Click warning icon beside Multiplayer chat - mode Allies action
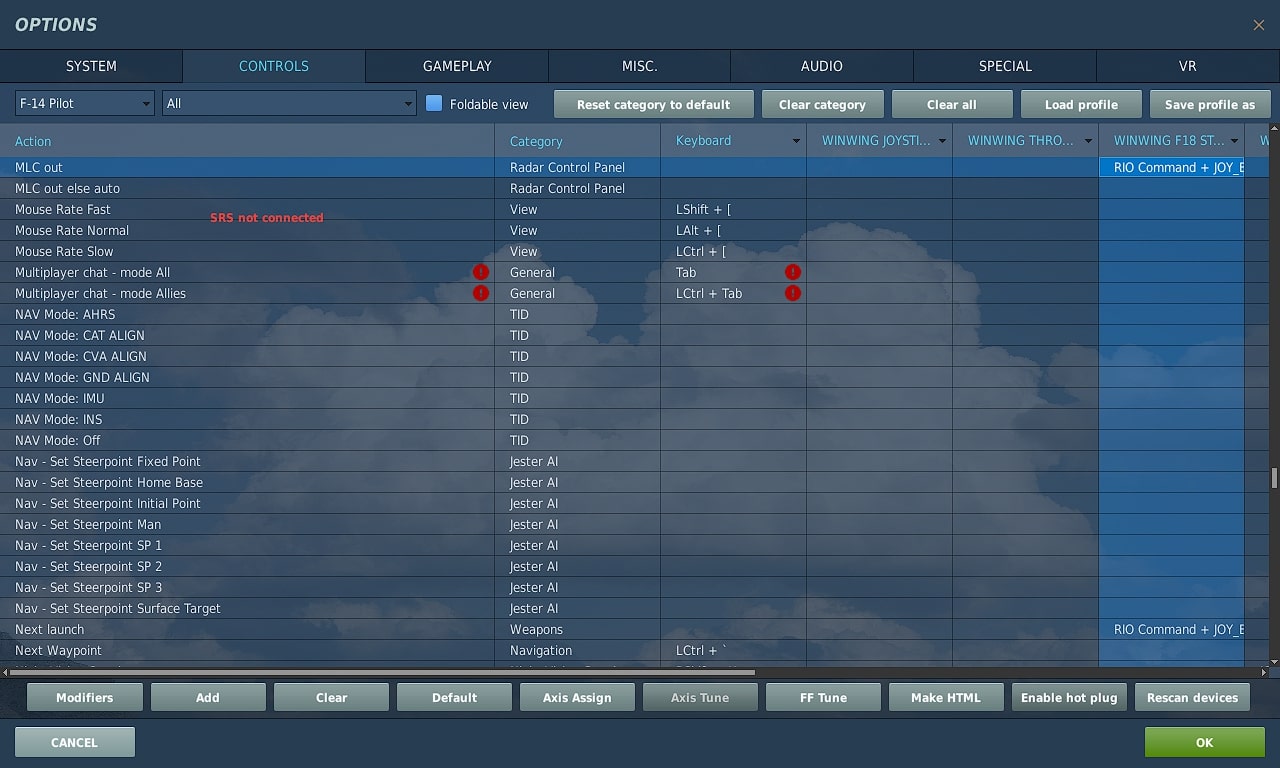Viewport: 1280px width, 768px height. click(481, 293)
